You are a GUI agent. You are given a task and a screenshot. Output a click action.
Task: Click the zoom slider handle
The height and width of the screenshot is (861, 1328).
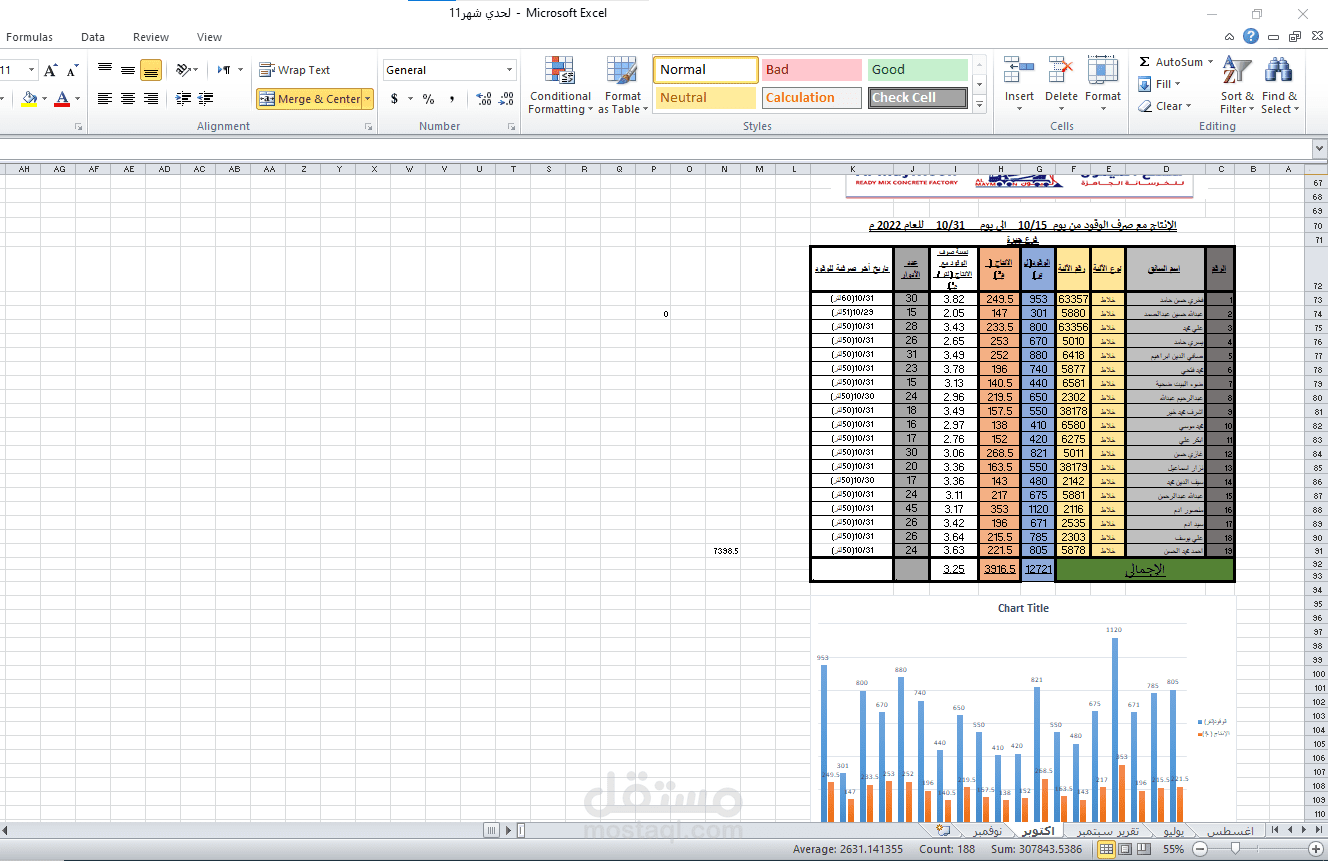[x=1236, y=849]
